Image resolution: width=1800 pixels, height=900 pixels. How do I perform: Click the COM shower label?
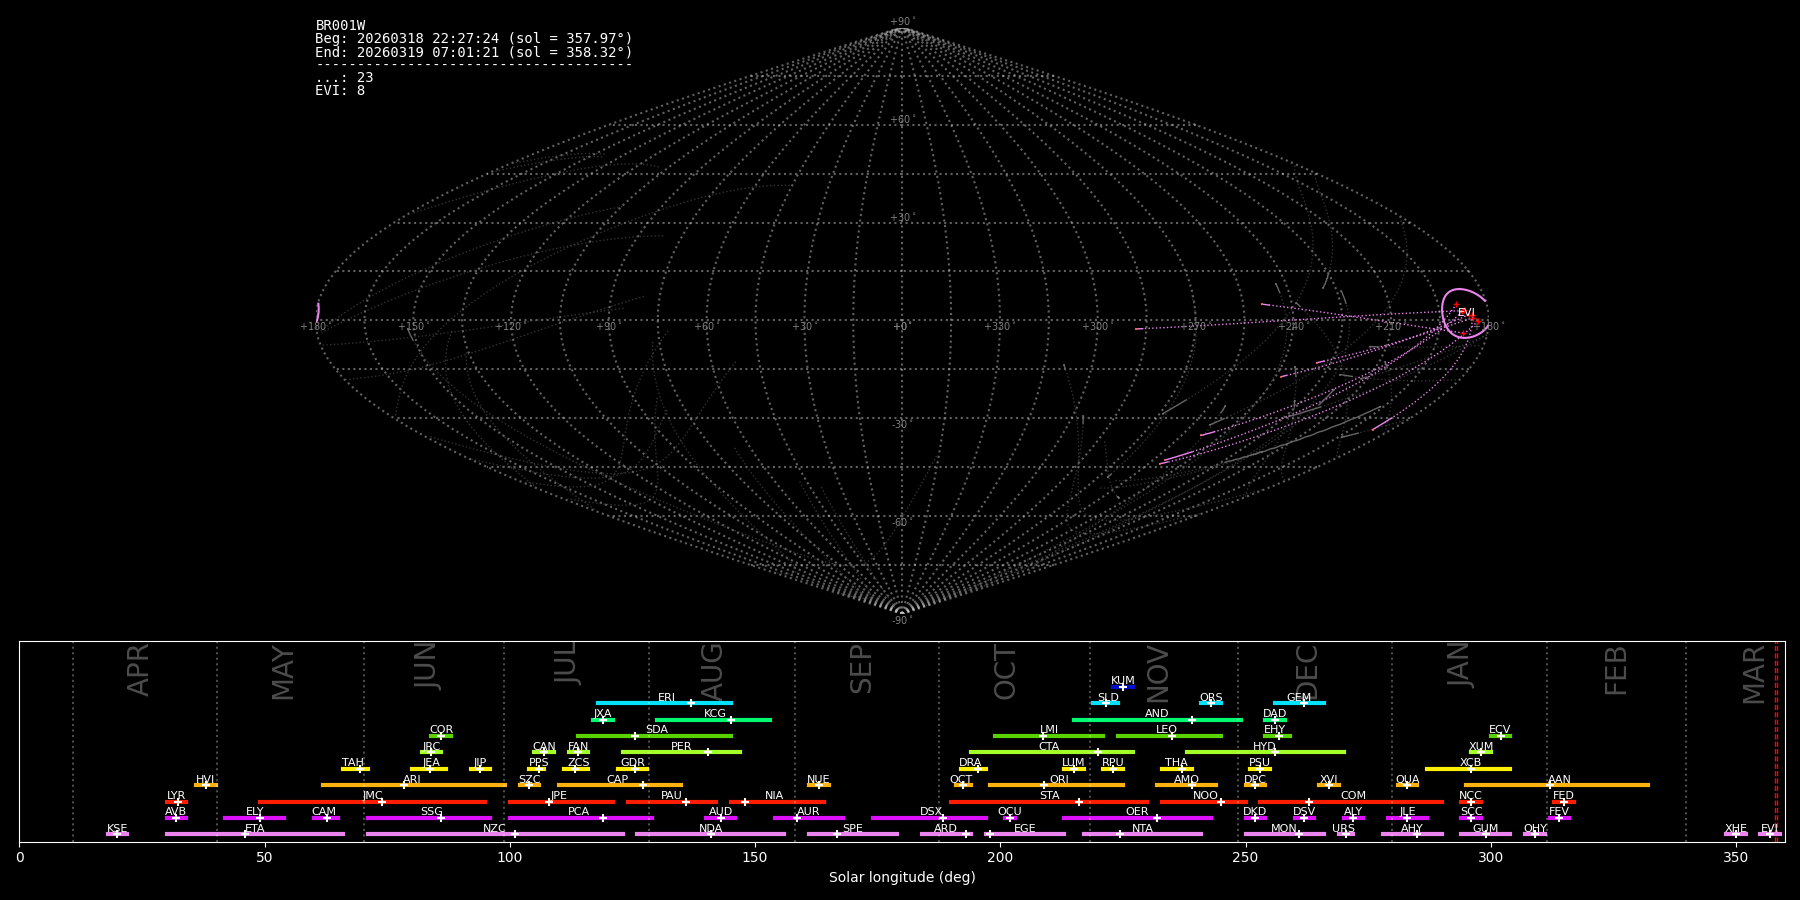[1353, 796]
